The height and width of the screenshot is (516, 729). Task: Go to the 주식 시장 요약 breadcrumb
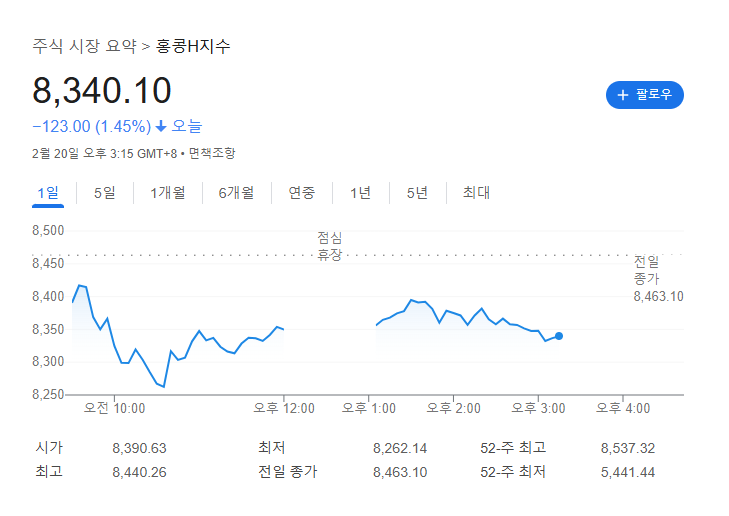[85, 46]
